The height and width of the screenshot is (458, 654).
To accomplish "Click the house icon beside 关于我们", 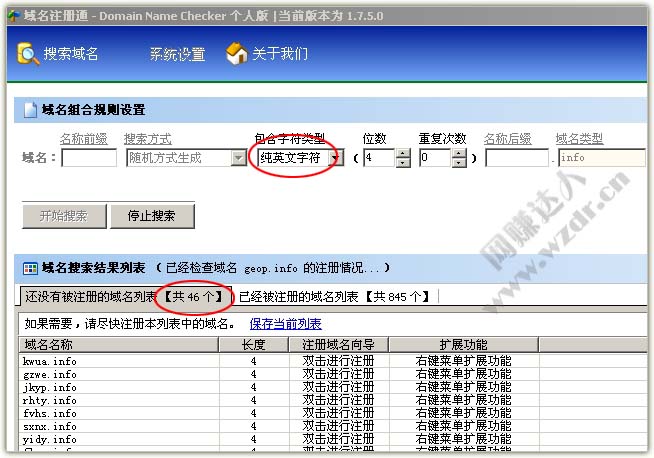I will pyautogui.click(x=236, y=53).
